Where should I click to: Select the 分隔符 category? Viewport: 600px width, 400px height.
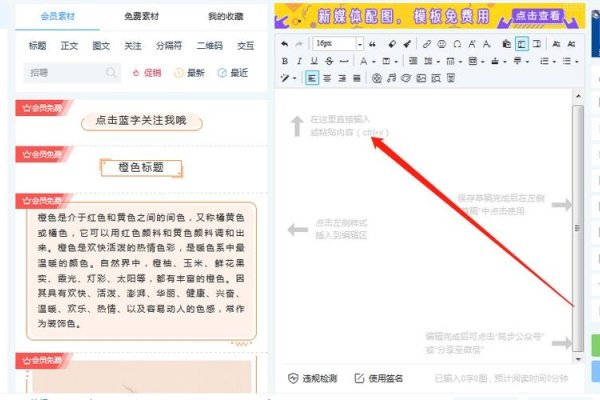click(x=169, y=46)
